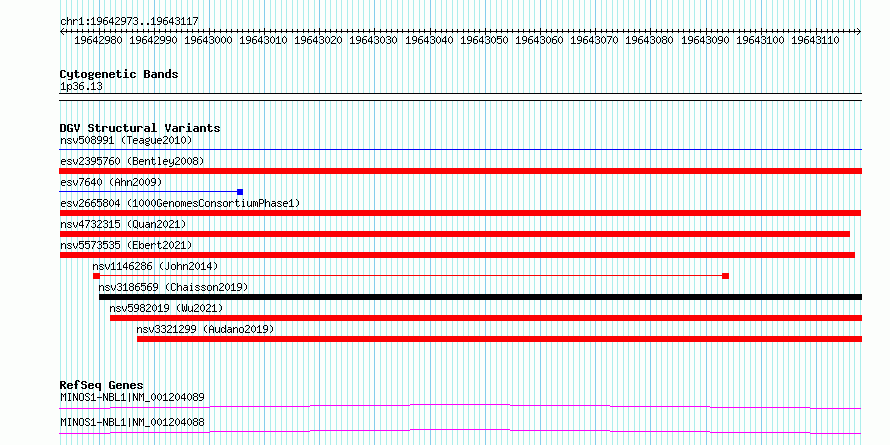Click ruler position 19643020

coord(318,40)
